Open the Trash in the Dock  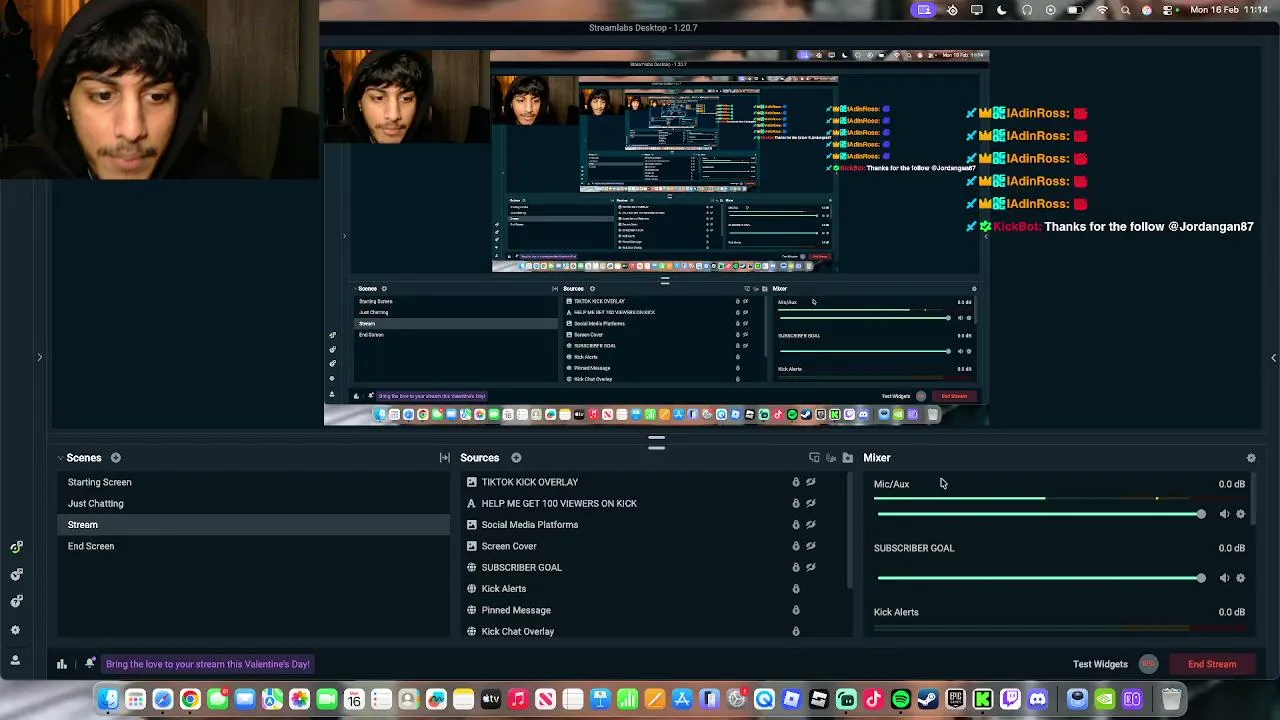[1171, 699]
